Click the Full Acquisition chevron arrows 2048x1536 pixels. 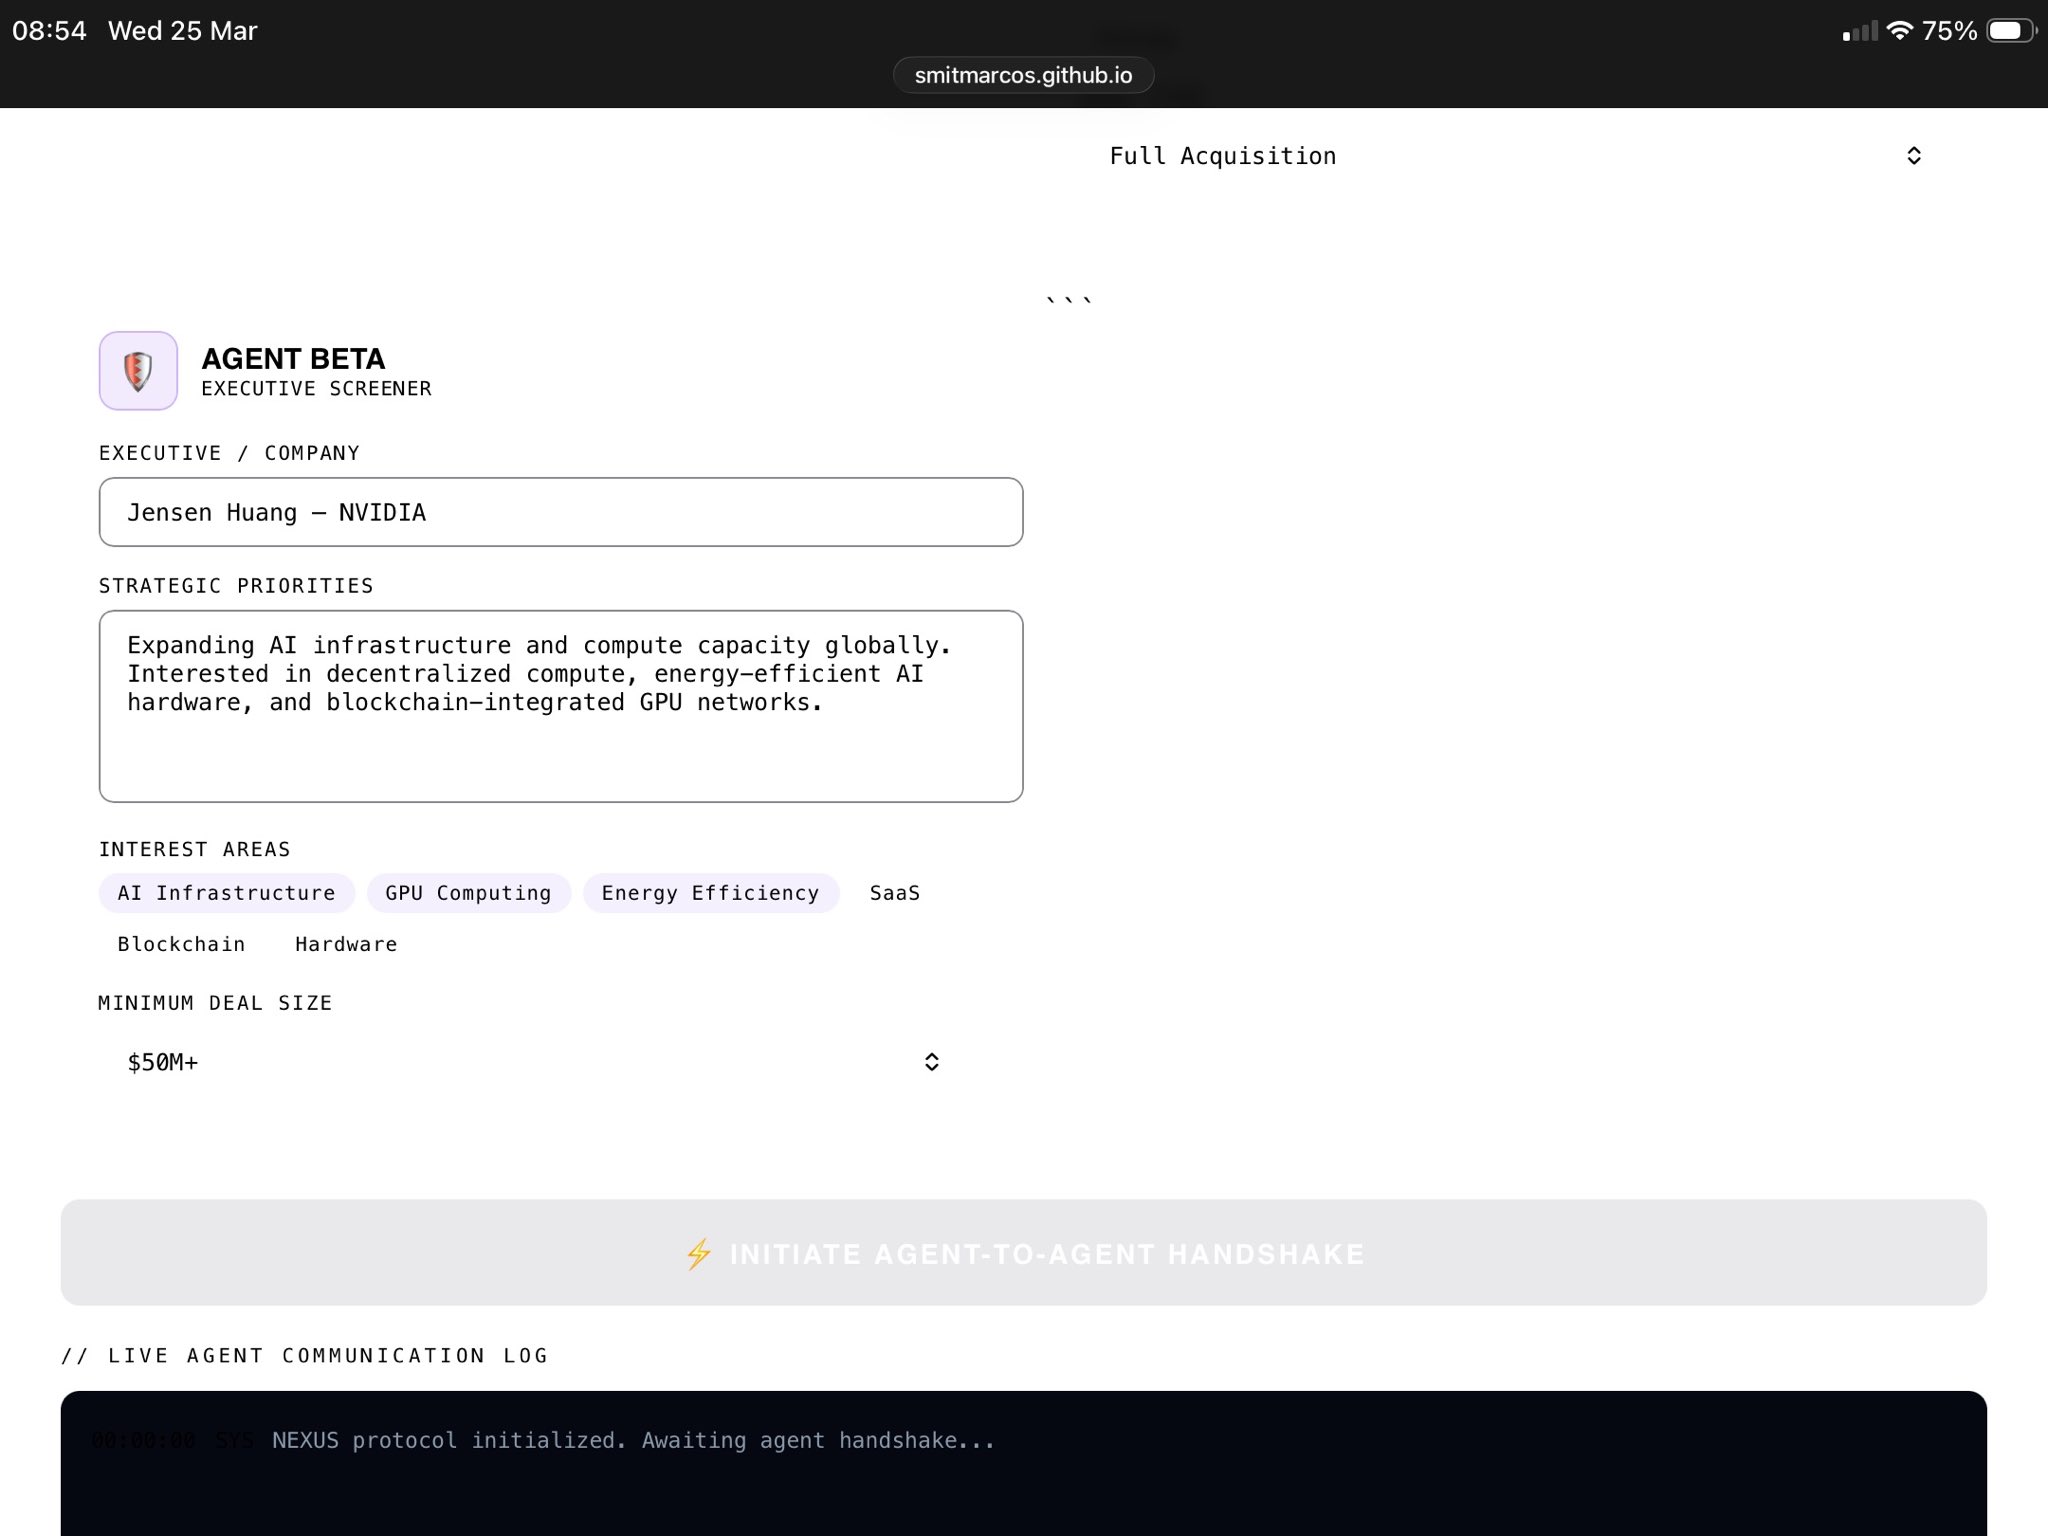pos(1913,156)
